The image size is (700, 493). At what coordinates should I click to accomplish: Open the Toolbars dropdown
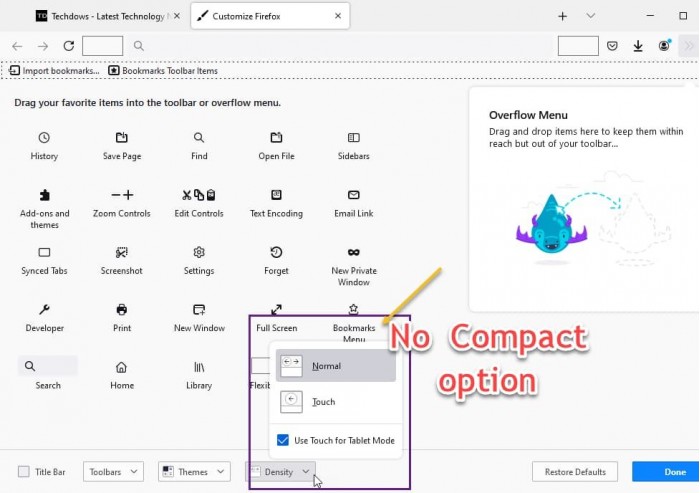[113, 472]
